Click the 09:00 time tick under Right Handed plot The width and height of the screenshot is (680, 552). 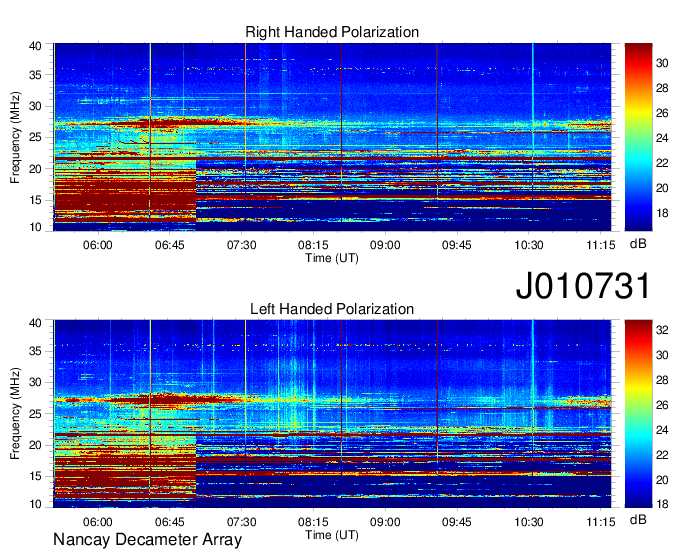tap(385, 245)
